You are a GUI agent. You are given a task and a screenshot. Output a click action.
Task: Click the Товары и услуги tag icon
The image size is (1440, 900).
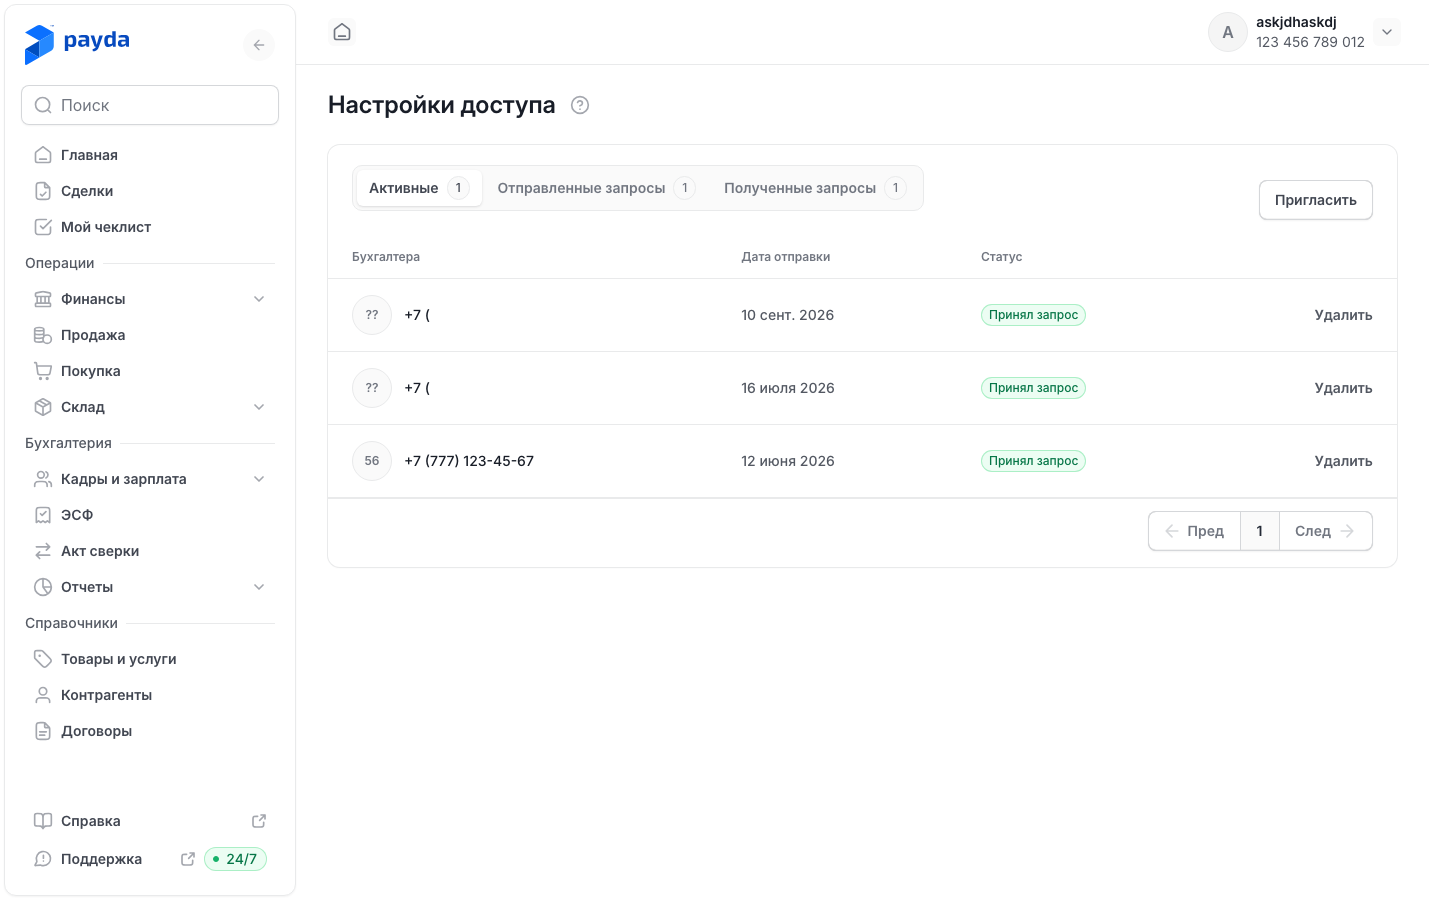click(x=43, y=659)
